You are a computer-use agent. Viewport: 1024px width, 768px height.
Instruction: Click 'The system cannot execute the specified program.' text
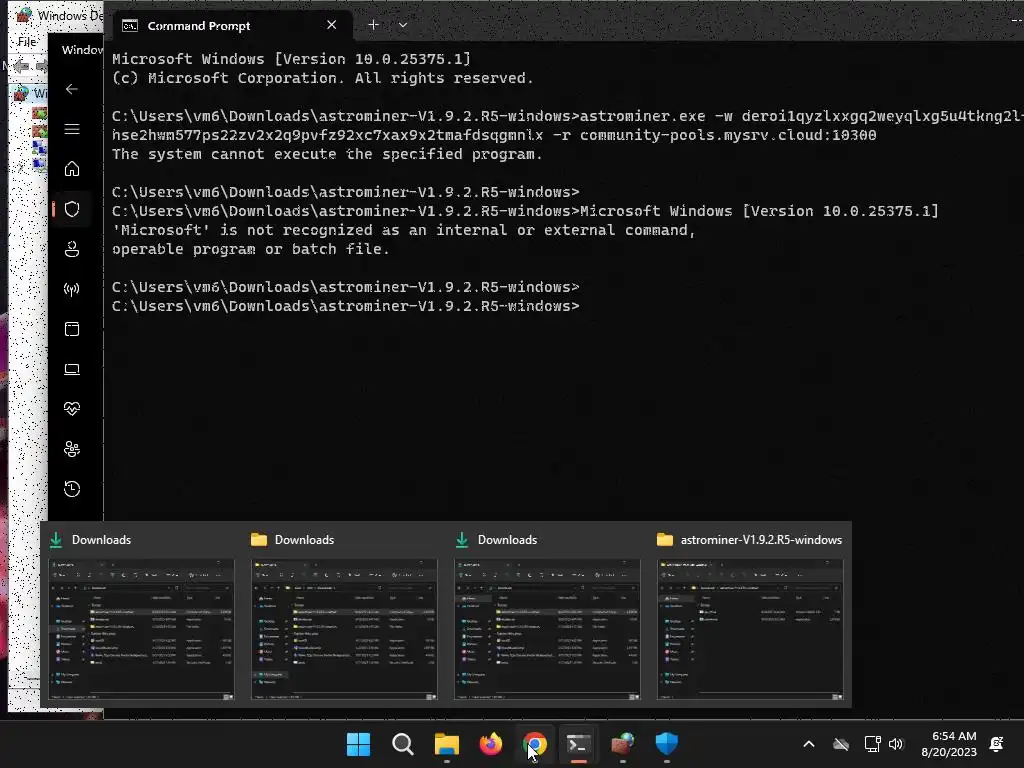tap(327, 154)
